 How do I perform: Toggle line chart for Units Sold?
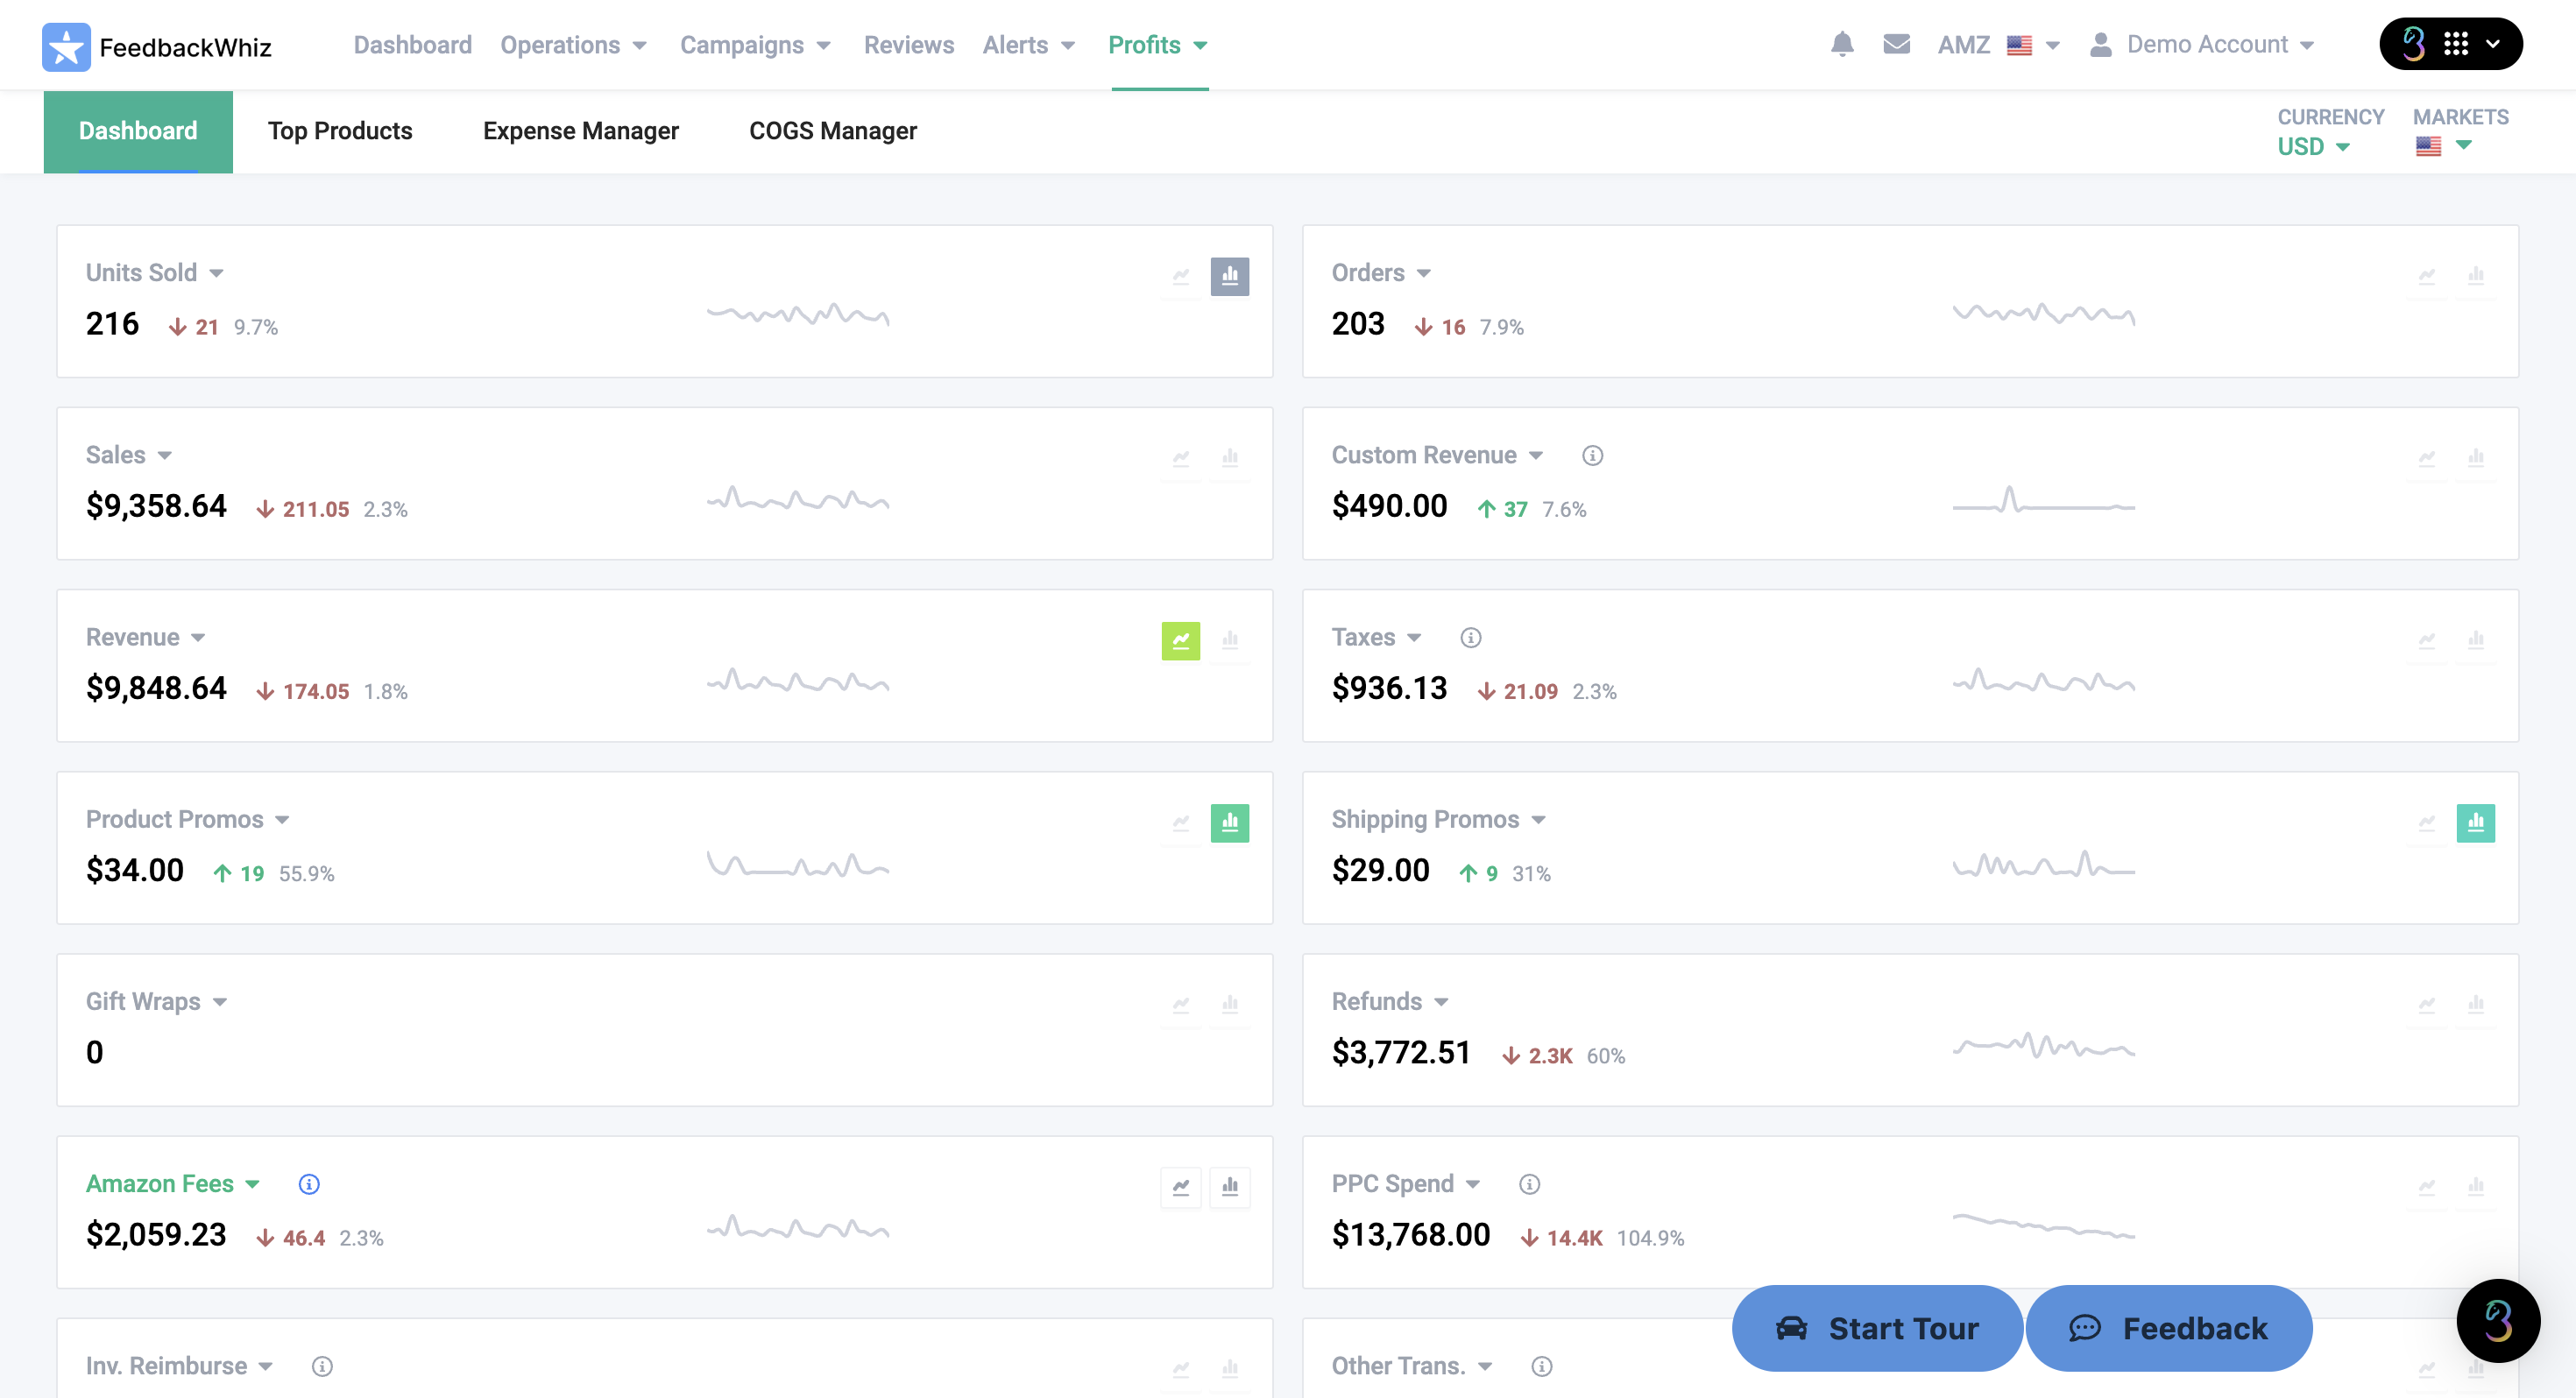point(1180,276)
